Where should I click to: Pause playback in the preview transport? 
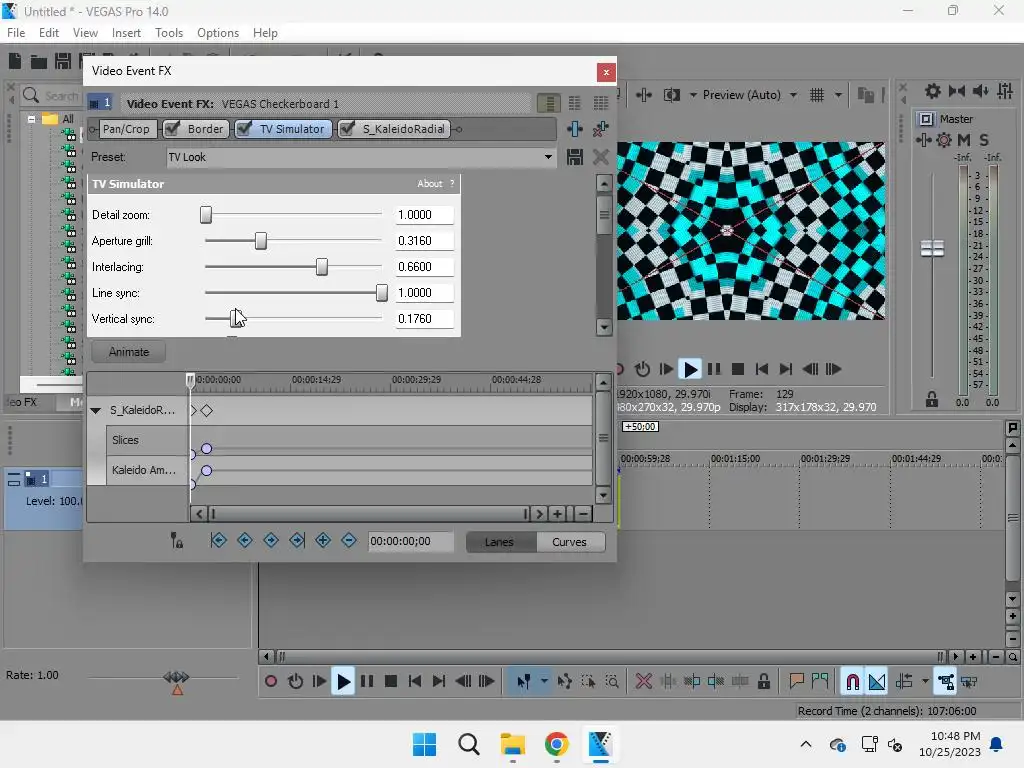tap(714, 369)
